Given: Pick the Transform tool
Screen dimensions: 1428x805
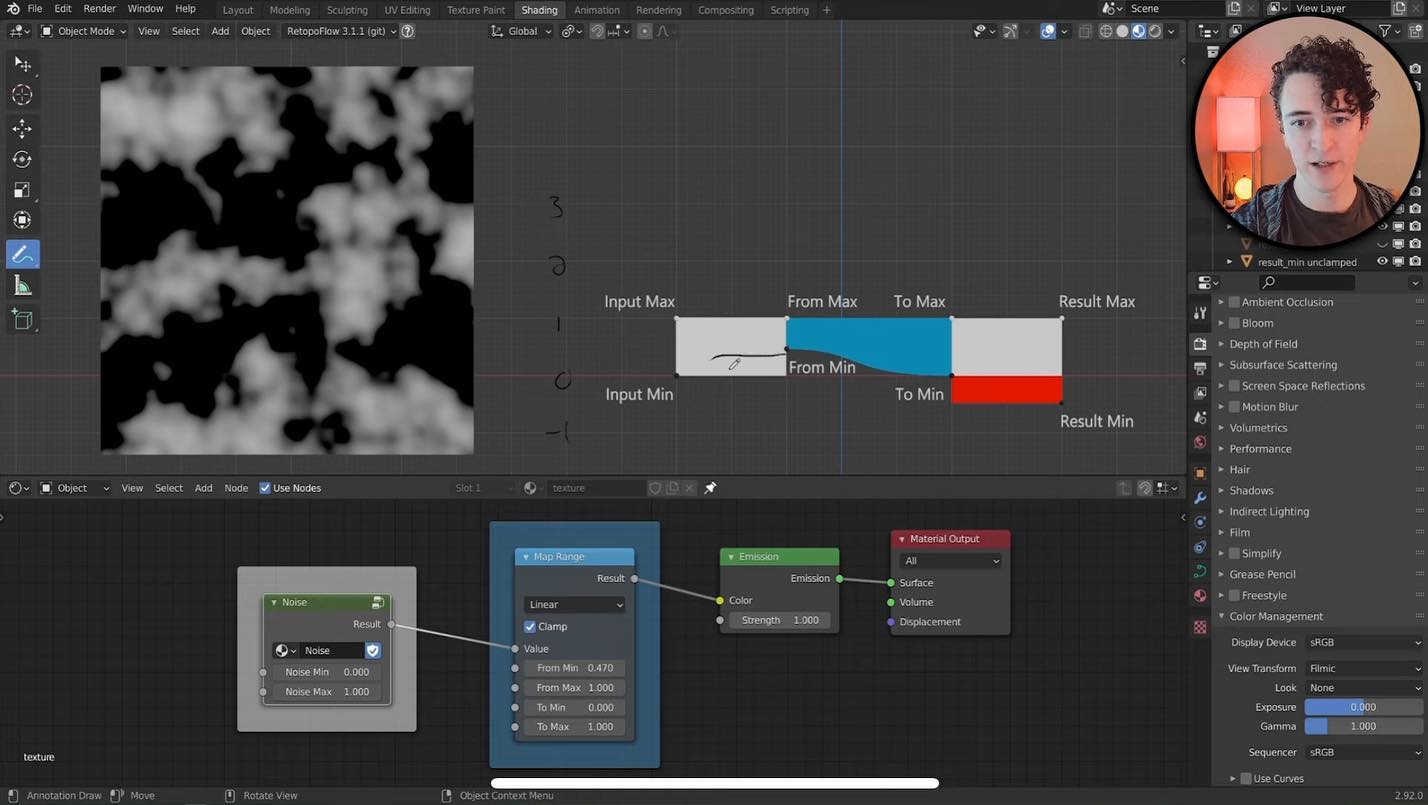Looking at the screenshot, I should pyautogui.click(x=22, y=220).
